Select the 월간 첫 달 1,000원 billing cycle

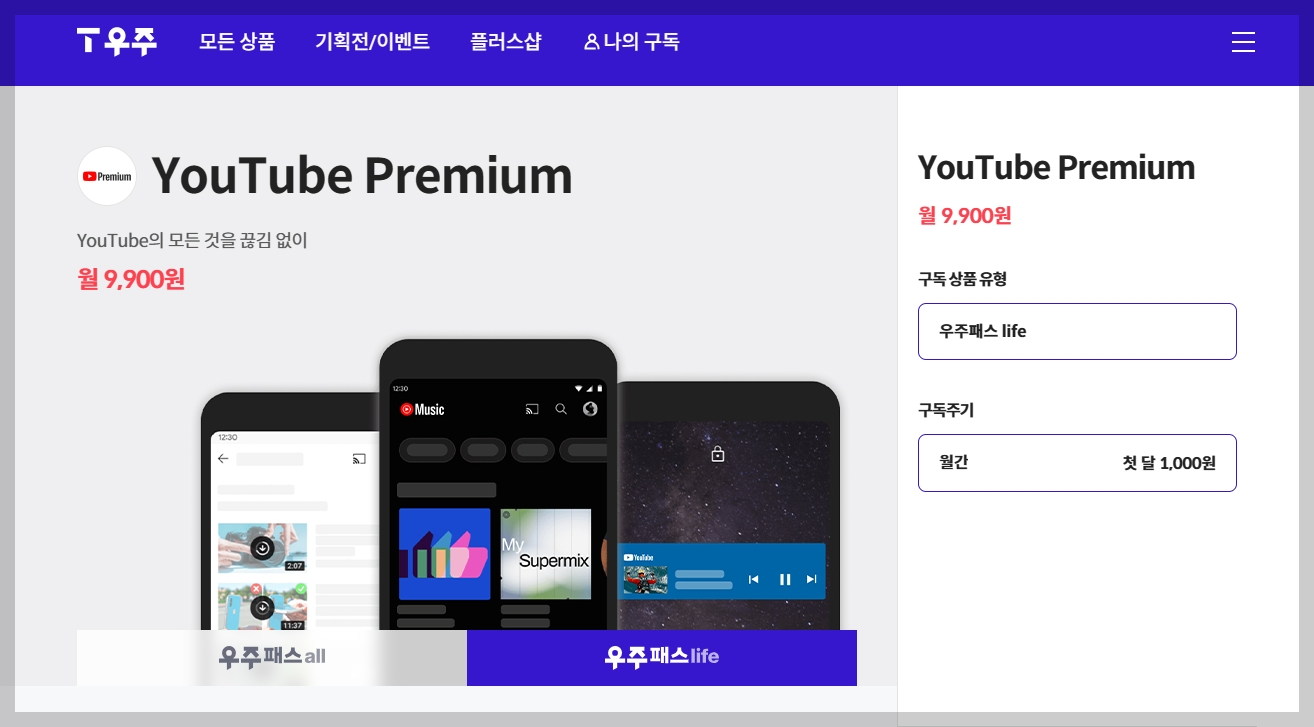[x=1077, y=463]
